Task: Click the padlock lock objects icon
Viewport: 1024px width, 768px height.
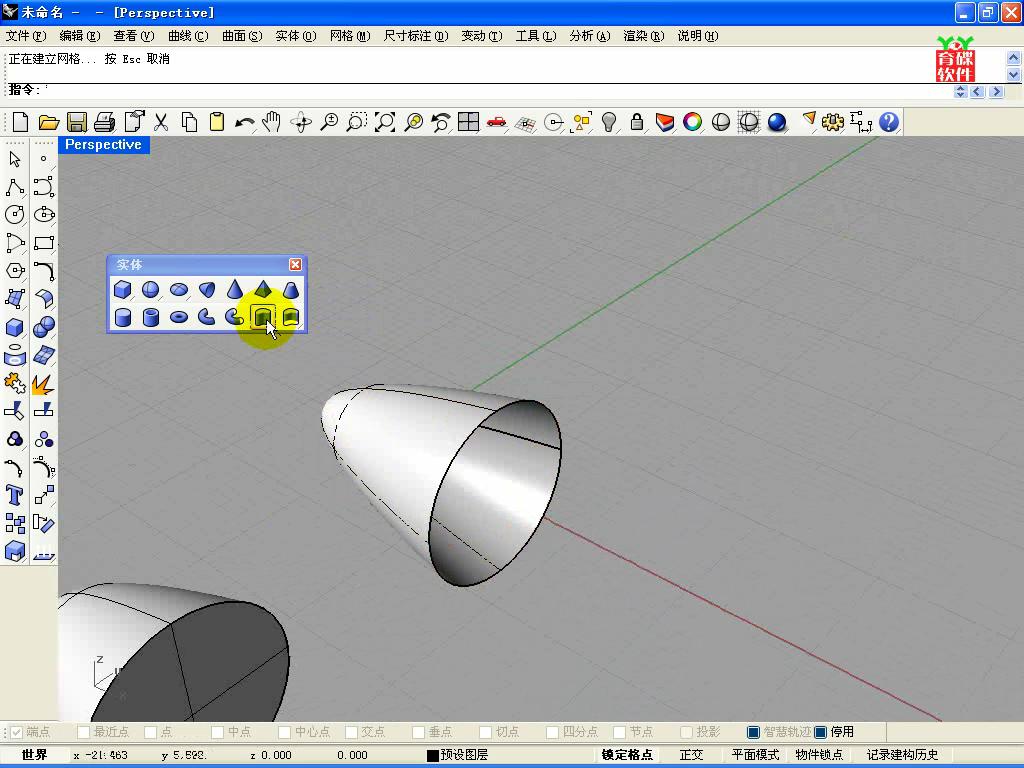Action: pos(637,122)
